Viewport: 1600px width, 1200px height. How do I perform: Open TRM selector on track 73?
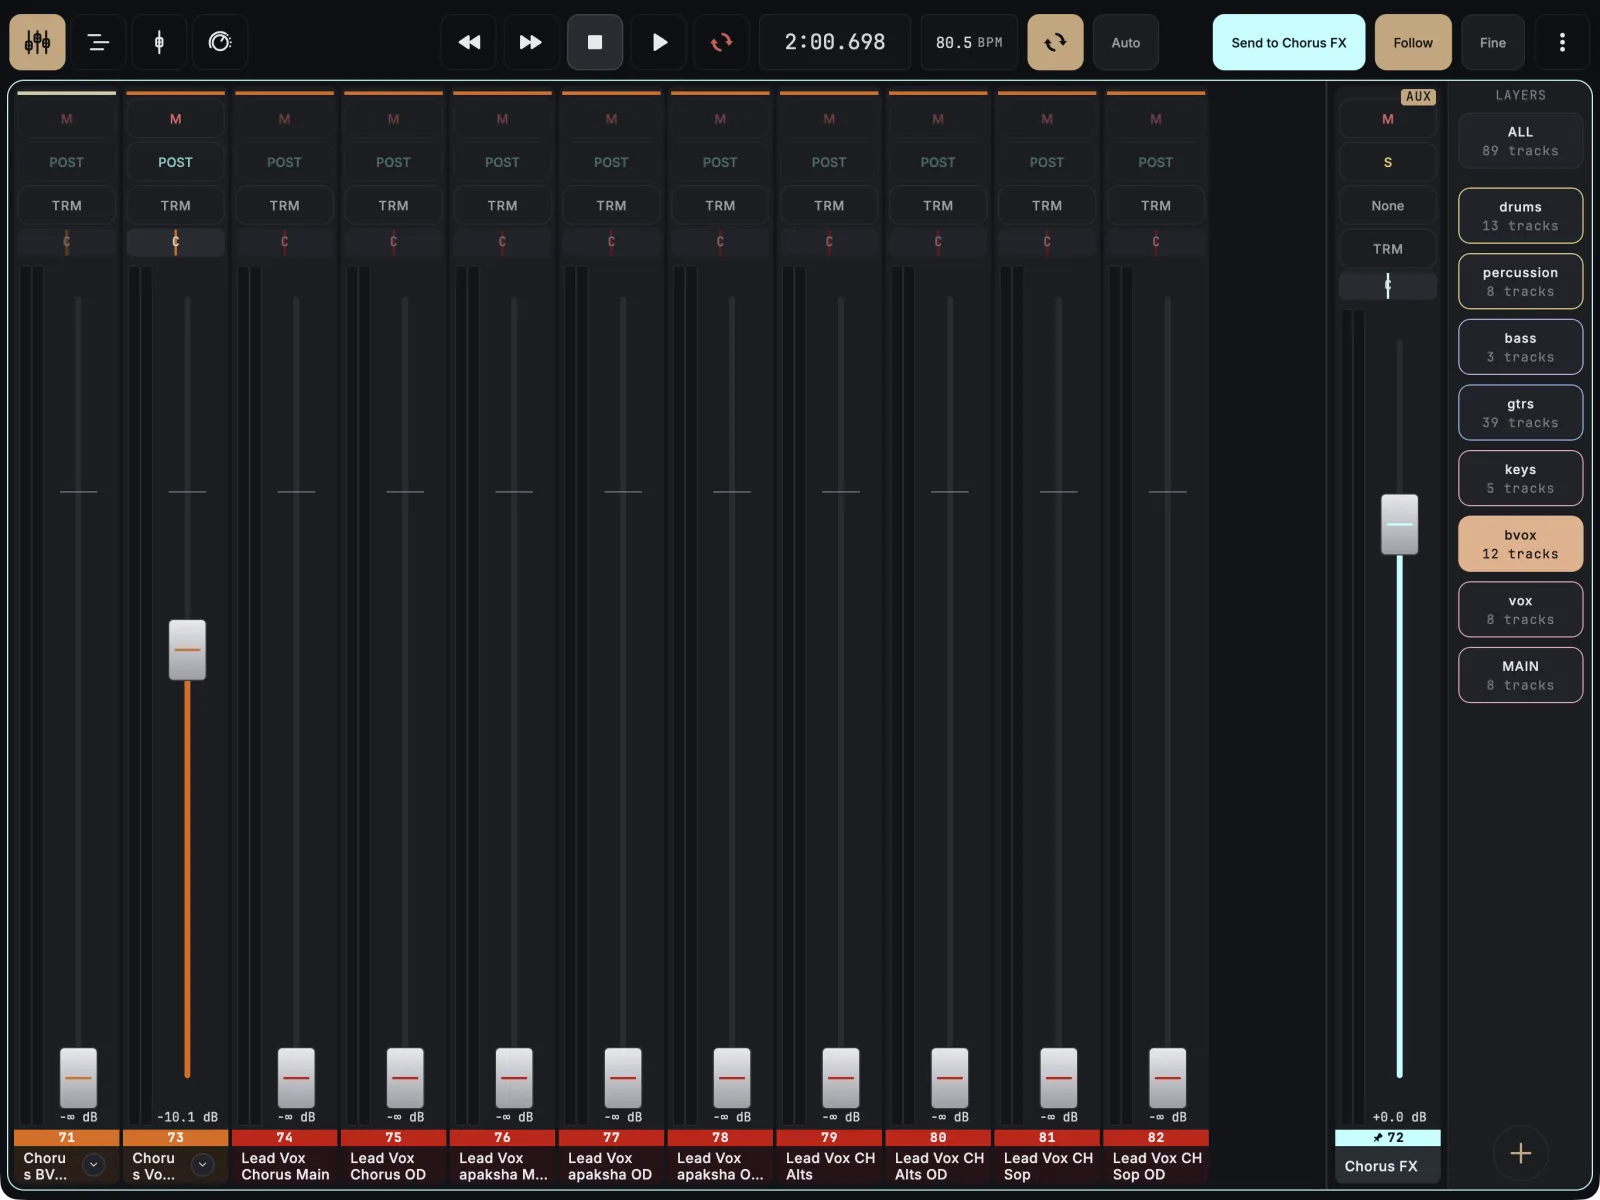click(x=175, y=205)
